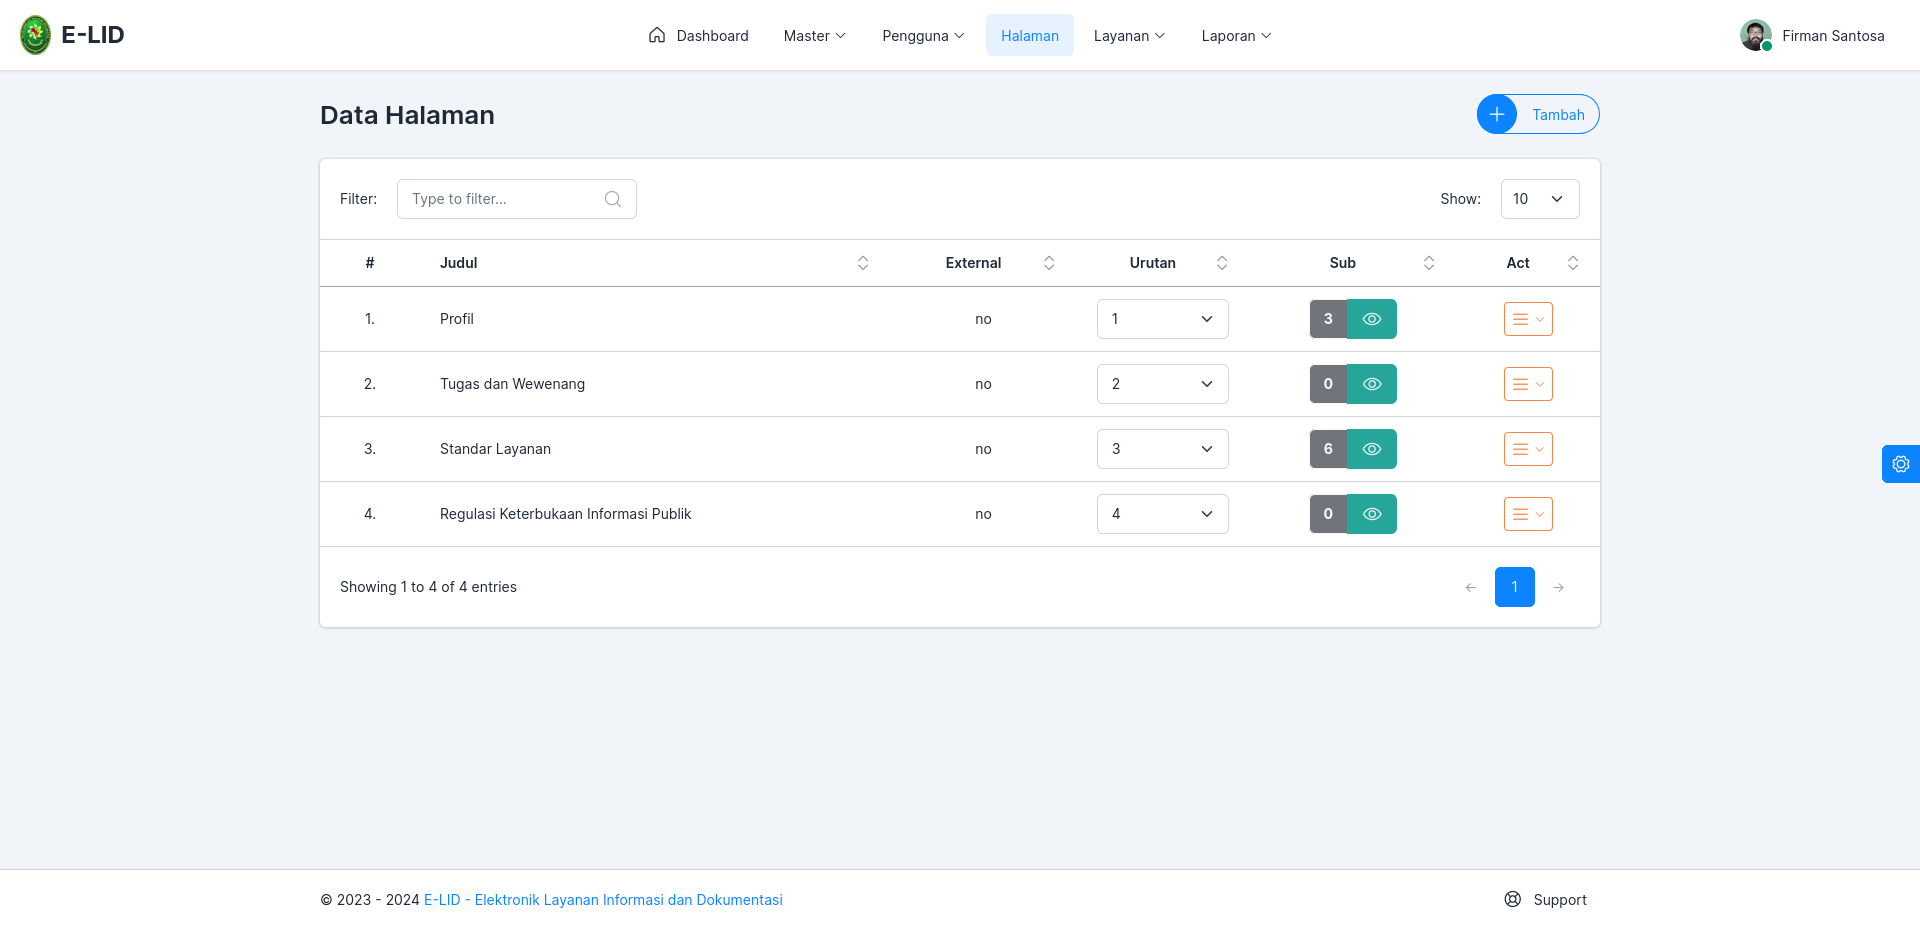This screenshot has width=1920, height=928.
Task: Open Urutan dropdown for Regulasi row
Action: click(x=1162, y=514)
